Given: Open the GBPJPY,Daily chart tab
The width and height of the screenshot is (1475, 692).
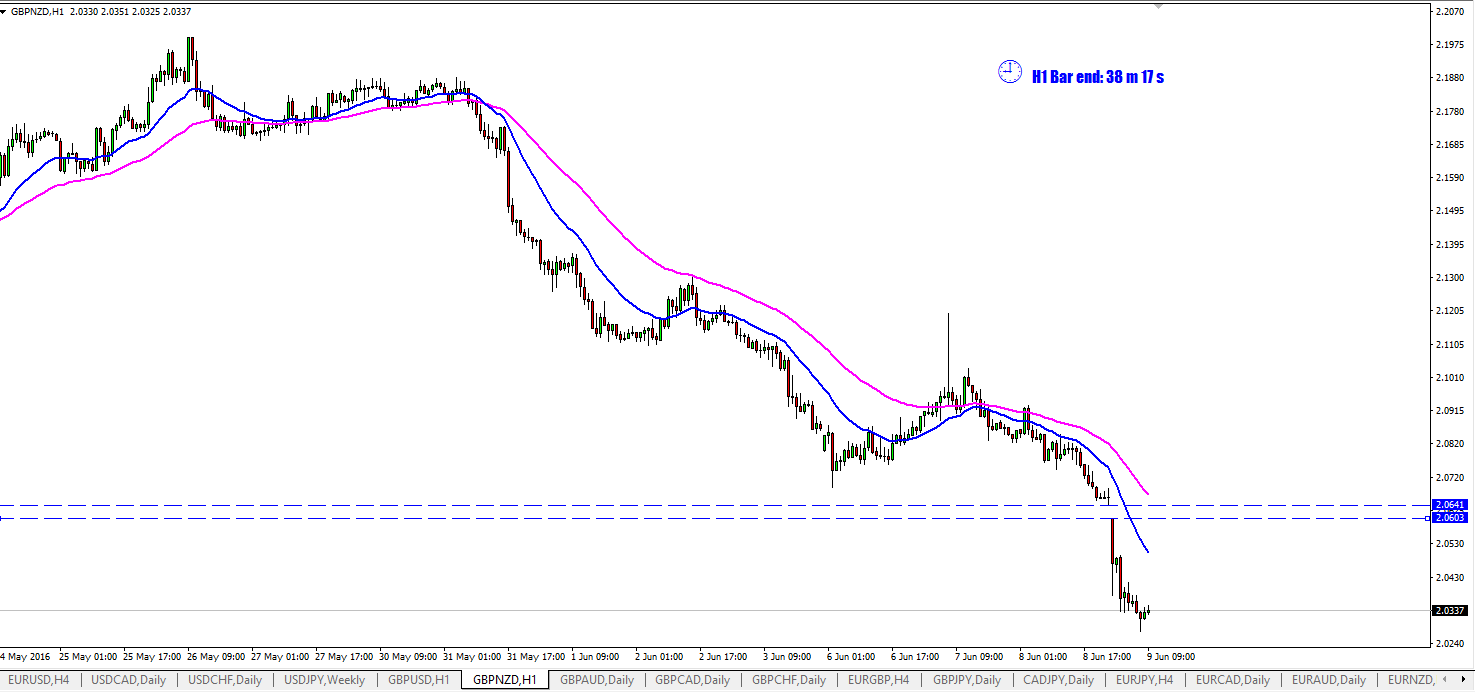Looking at the screenshot, I should pyautogui.click(x=968, y=680).
